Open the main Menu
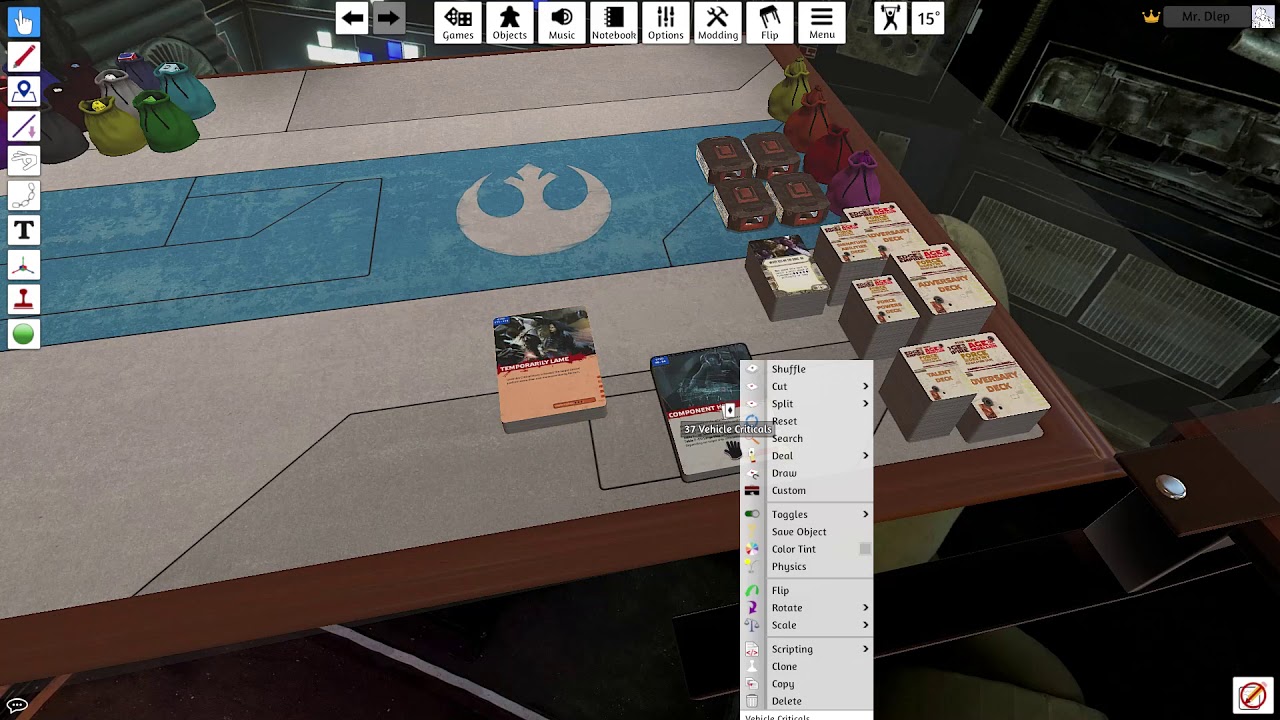 pyautogui.click(x=822, y=22)
